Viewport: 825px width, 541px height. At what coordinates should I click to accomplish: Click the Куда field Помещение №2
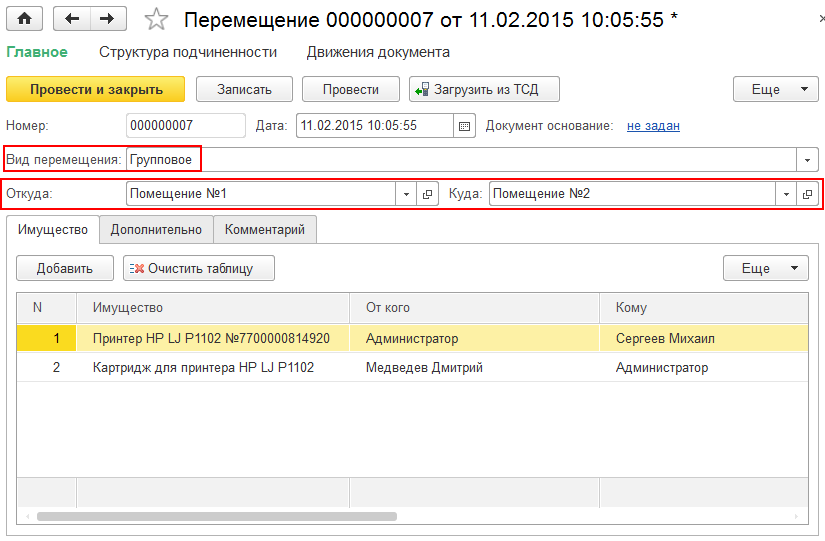(x=632, y=194)
